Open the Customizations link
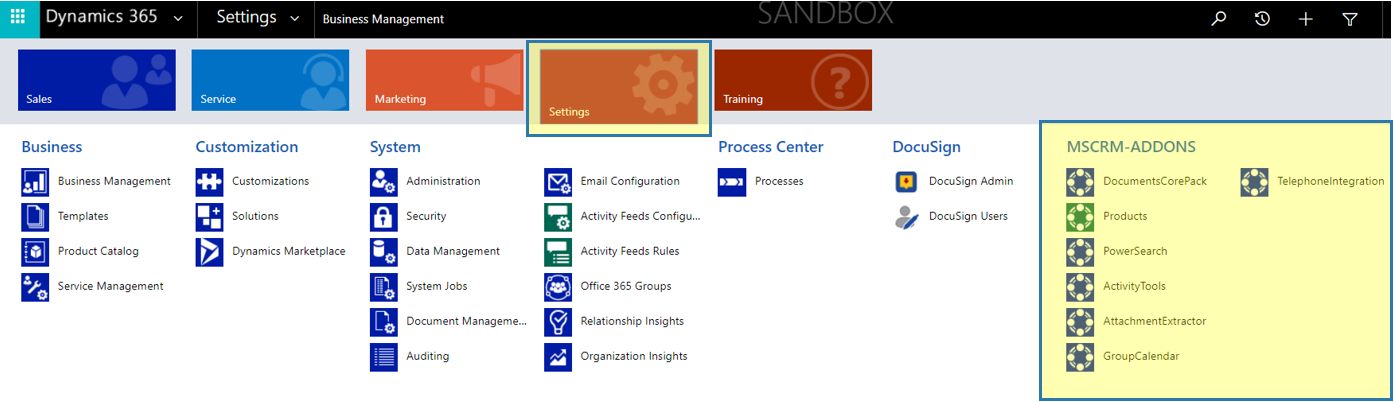This screenshot has height=402, width=1394. (270, 182)
